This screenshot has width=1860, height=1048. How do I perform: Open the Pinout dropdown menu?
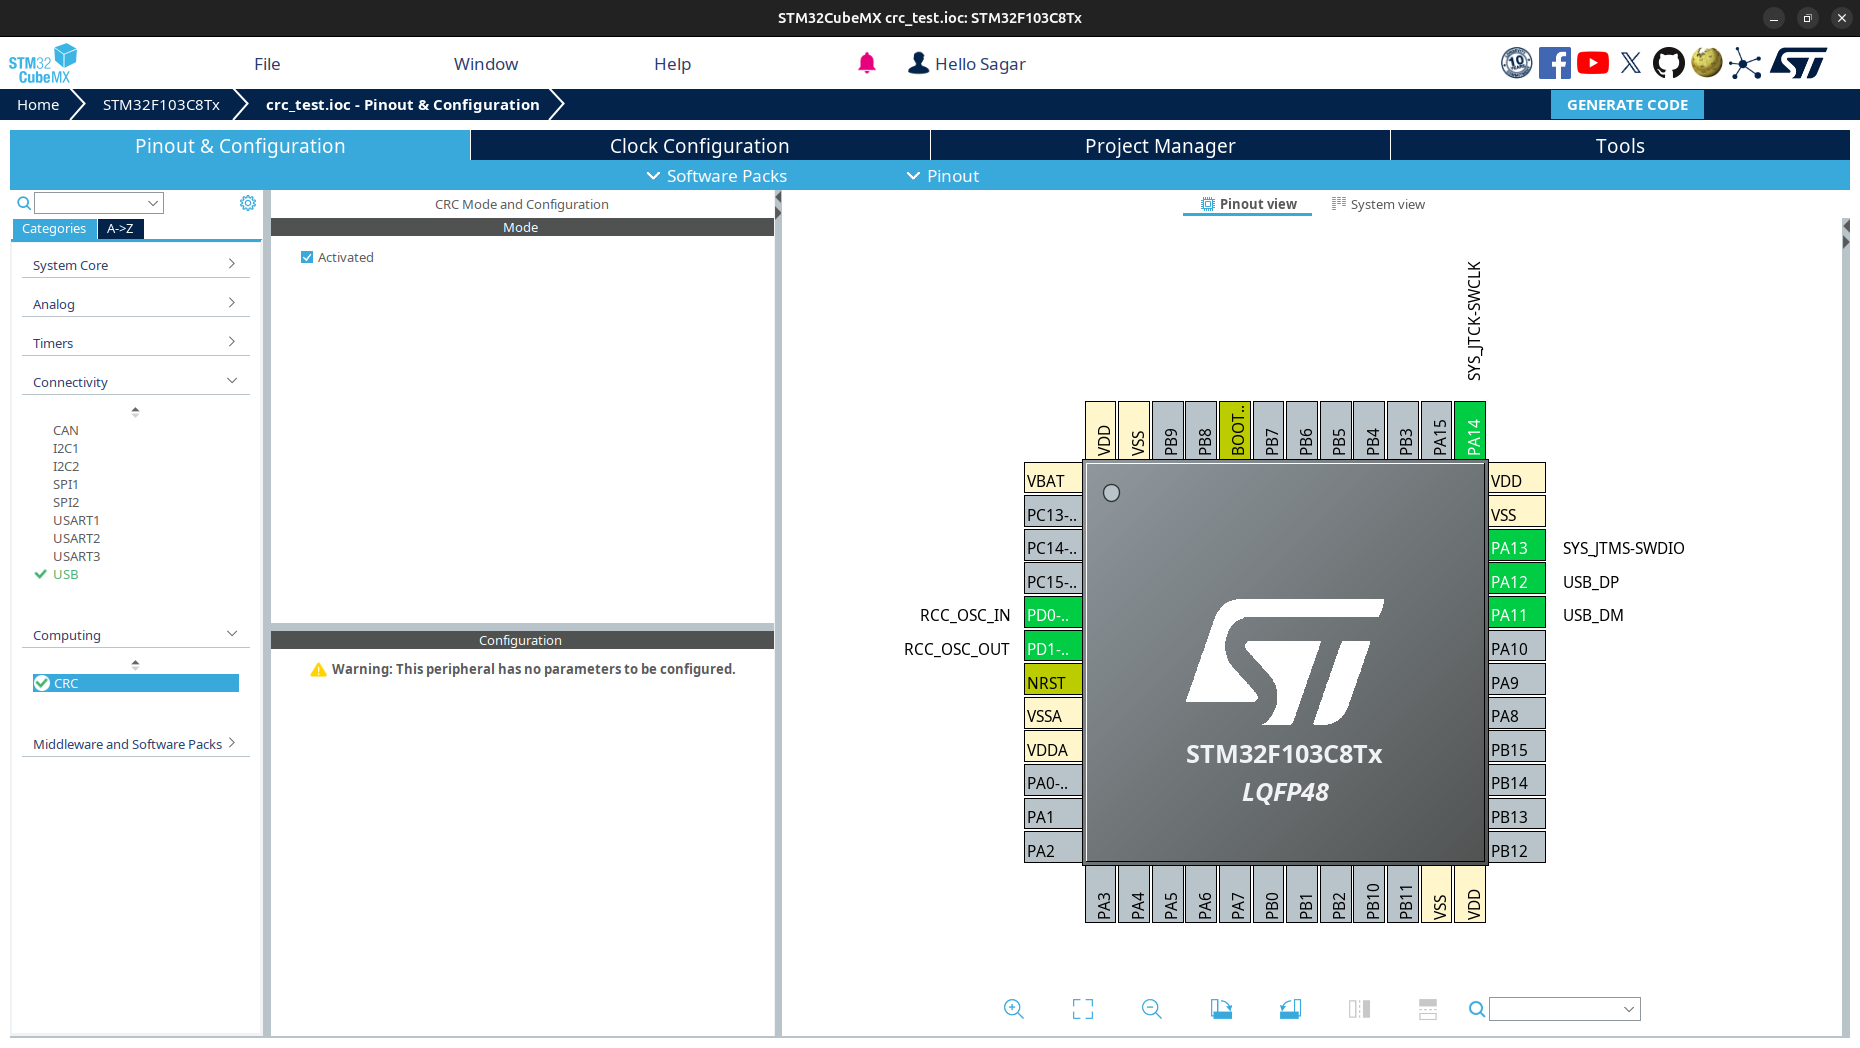coord(942,176)
